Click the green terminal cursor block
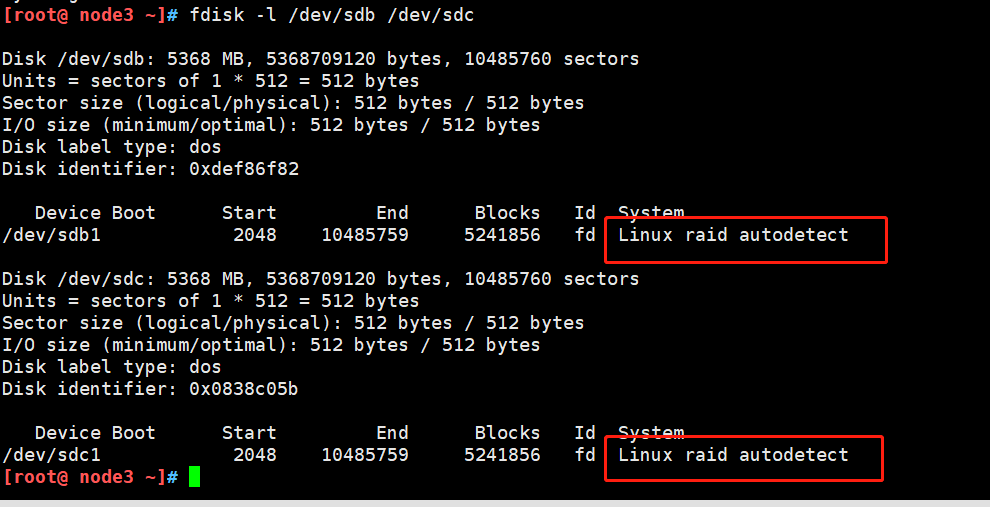This screenshot has width=990, height=507. pyautogui.click(x=194, y=477)
